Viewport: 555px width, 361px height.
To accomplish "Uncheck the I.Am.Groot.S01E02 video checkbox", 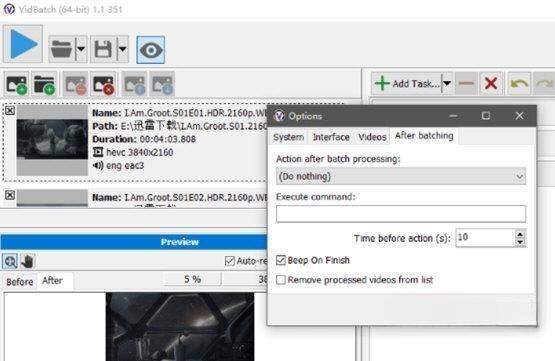I will 10,195.
